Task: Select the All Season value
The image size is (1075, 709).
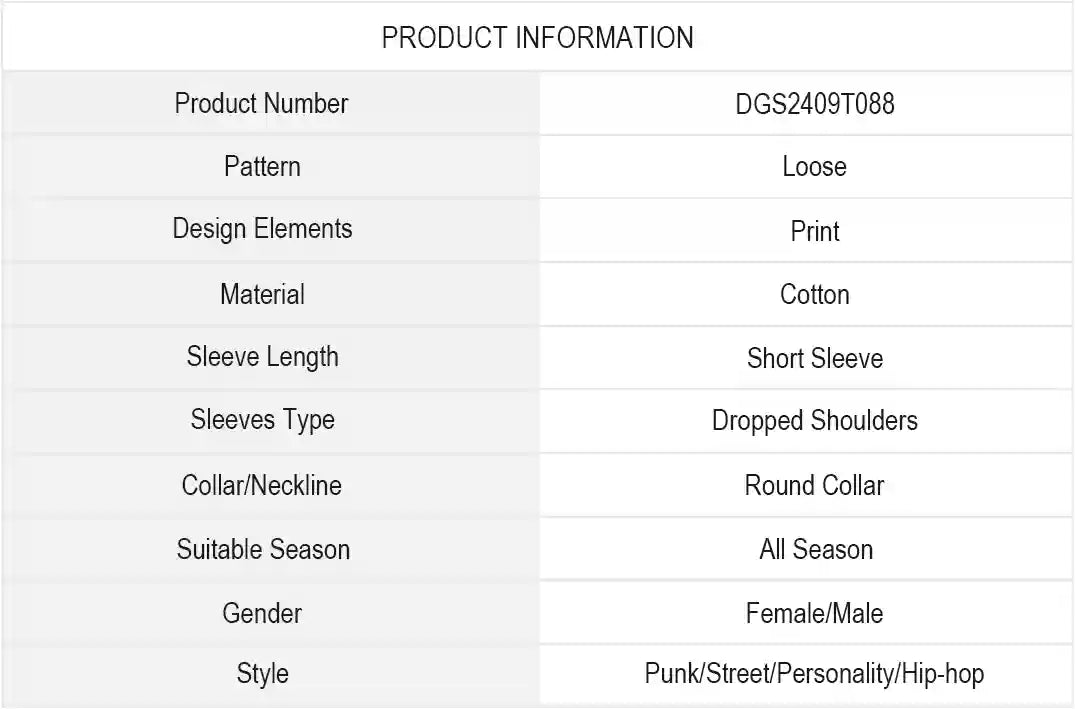Action: tap(815, 549)
